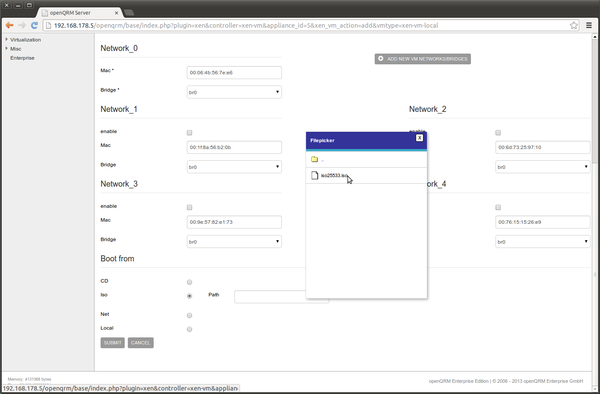This screenshot has width=600, height=394.
Task: Edit the Network_4 Mac field
Action: click(543, 222)
